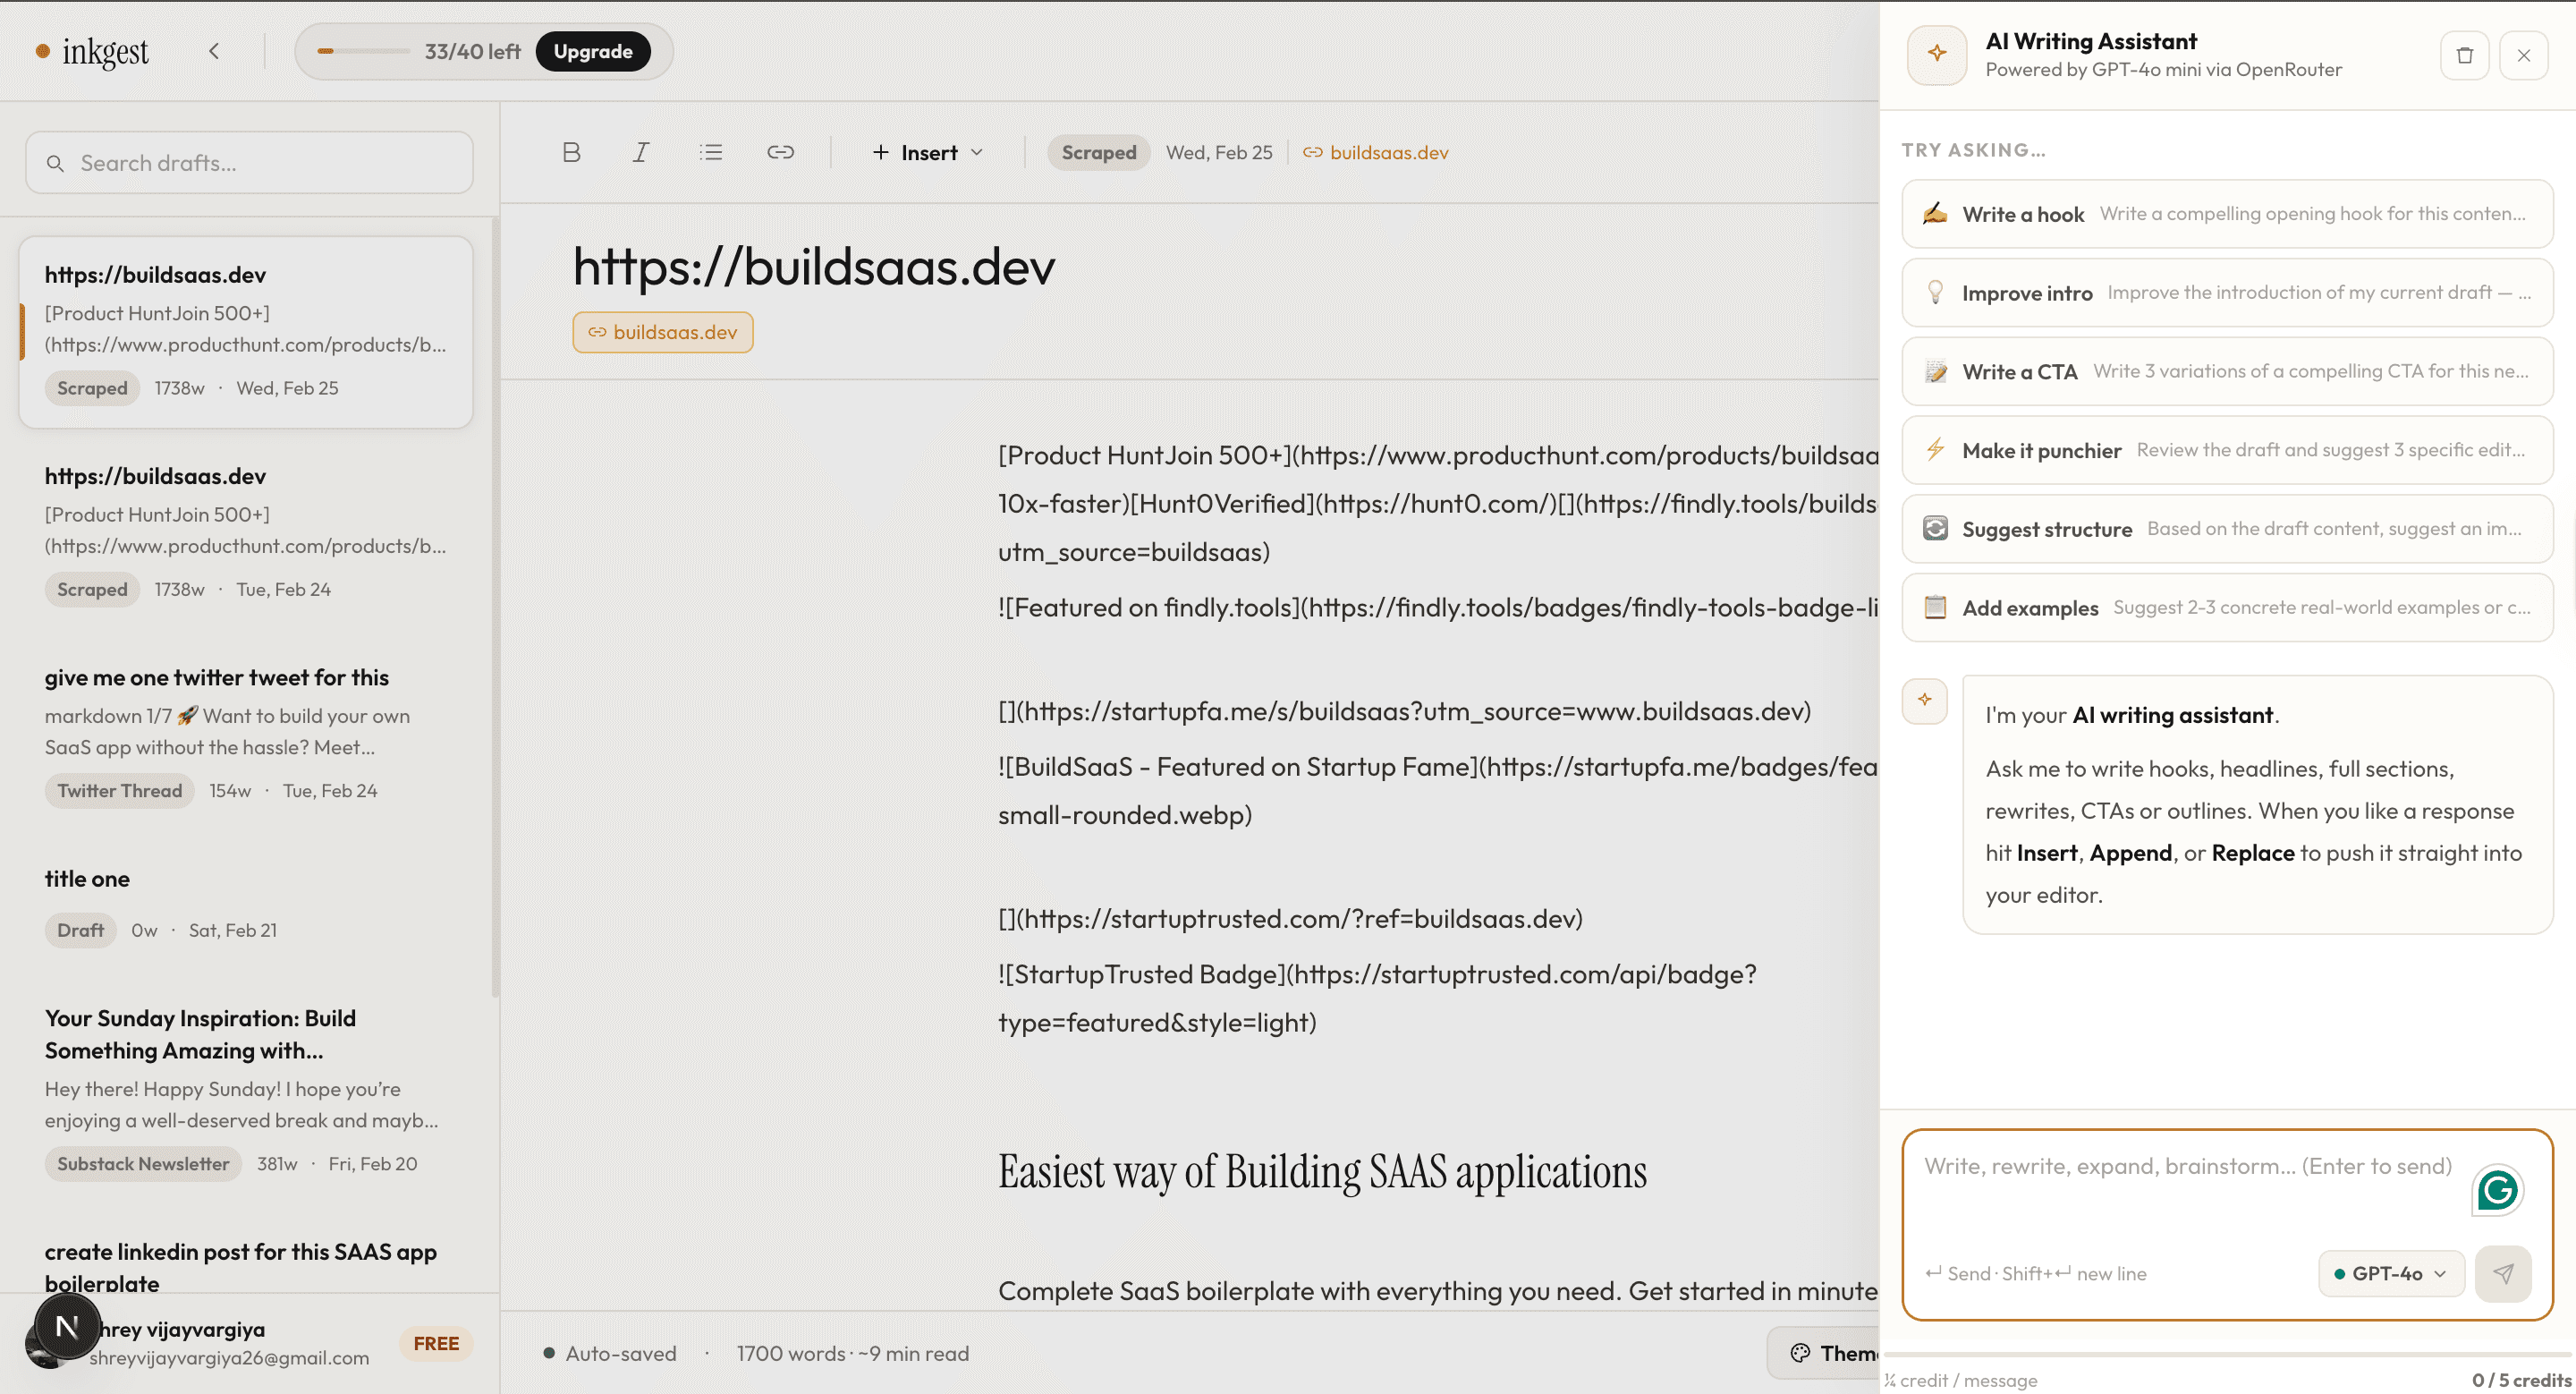Clear the chat with the trash icon
2576x1394 pixels.
[2465, 55]
